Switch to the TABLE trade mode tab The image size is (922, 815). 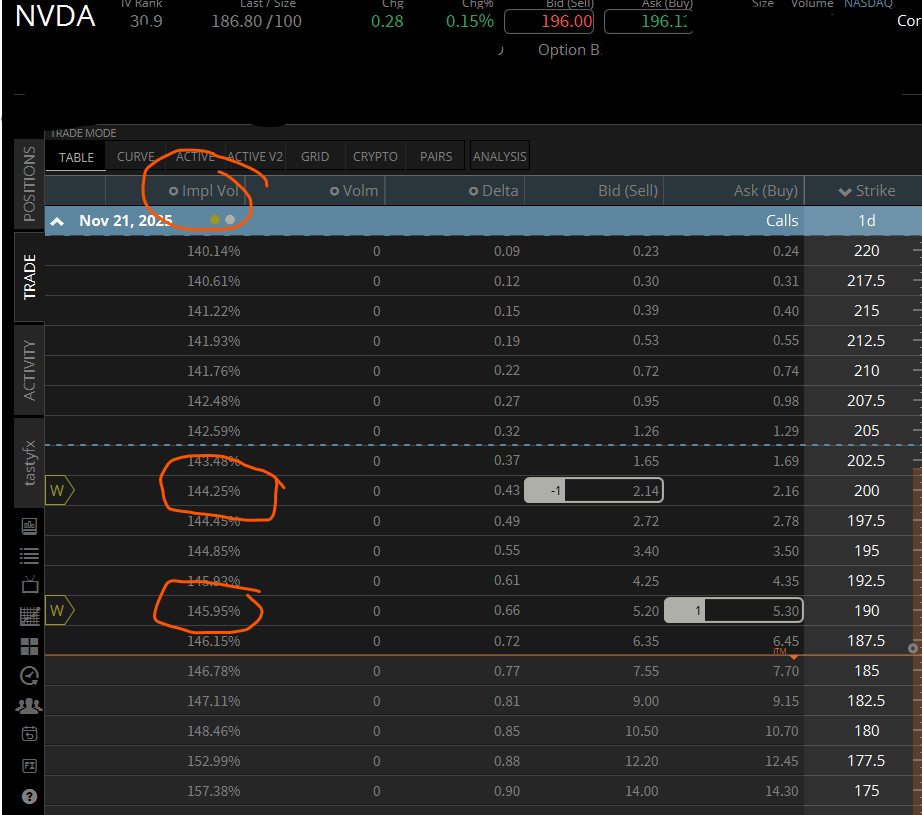[x=76, y=157]
